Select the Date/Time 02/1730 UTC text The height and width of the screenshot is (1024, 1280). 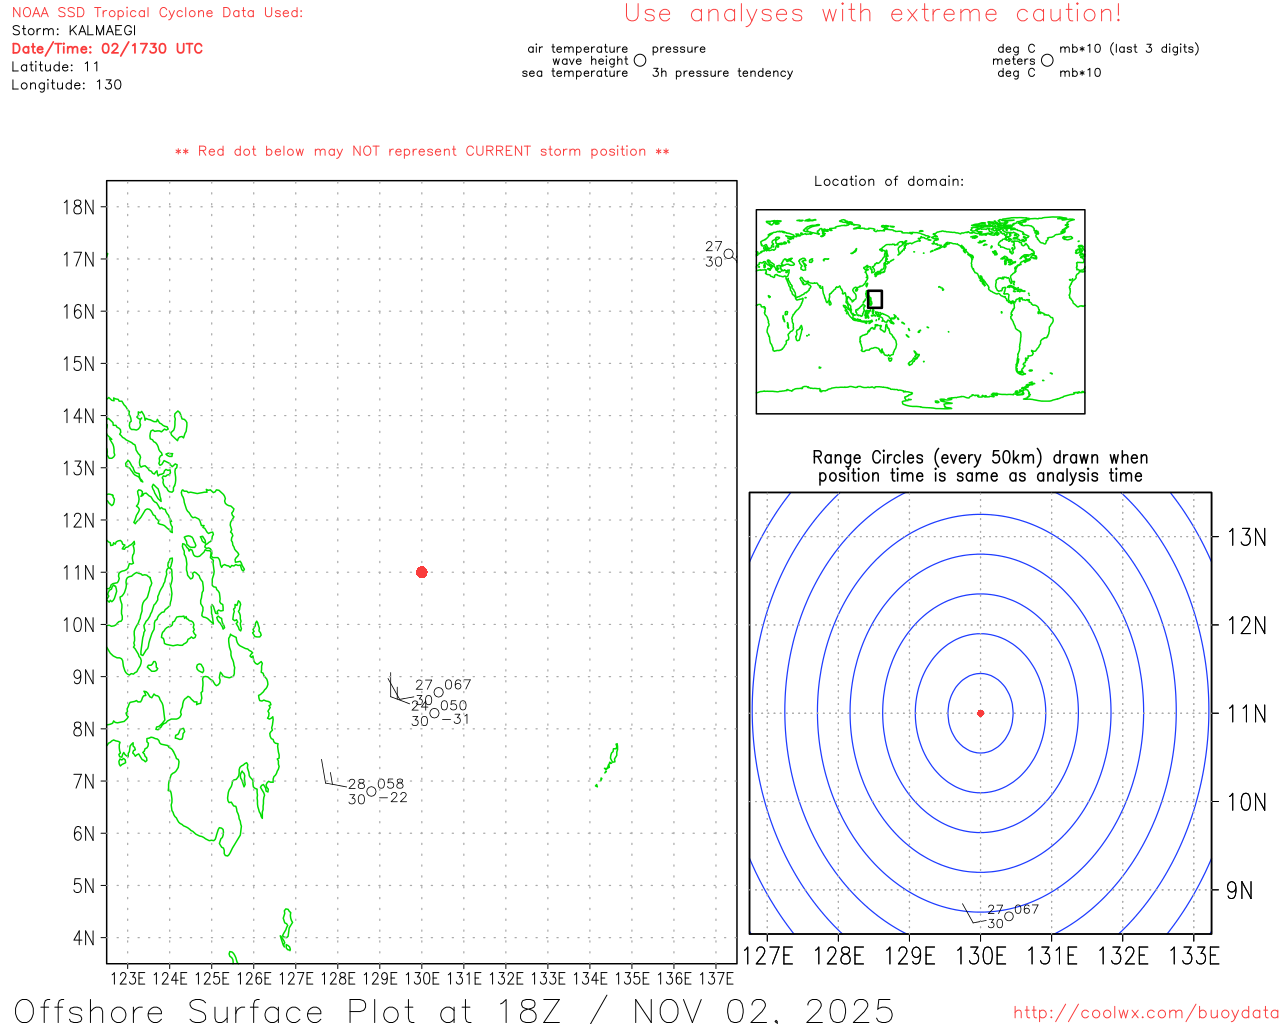click(107, 48)
